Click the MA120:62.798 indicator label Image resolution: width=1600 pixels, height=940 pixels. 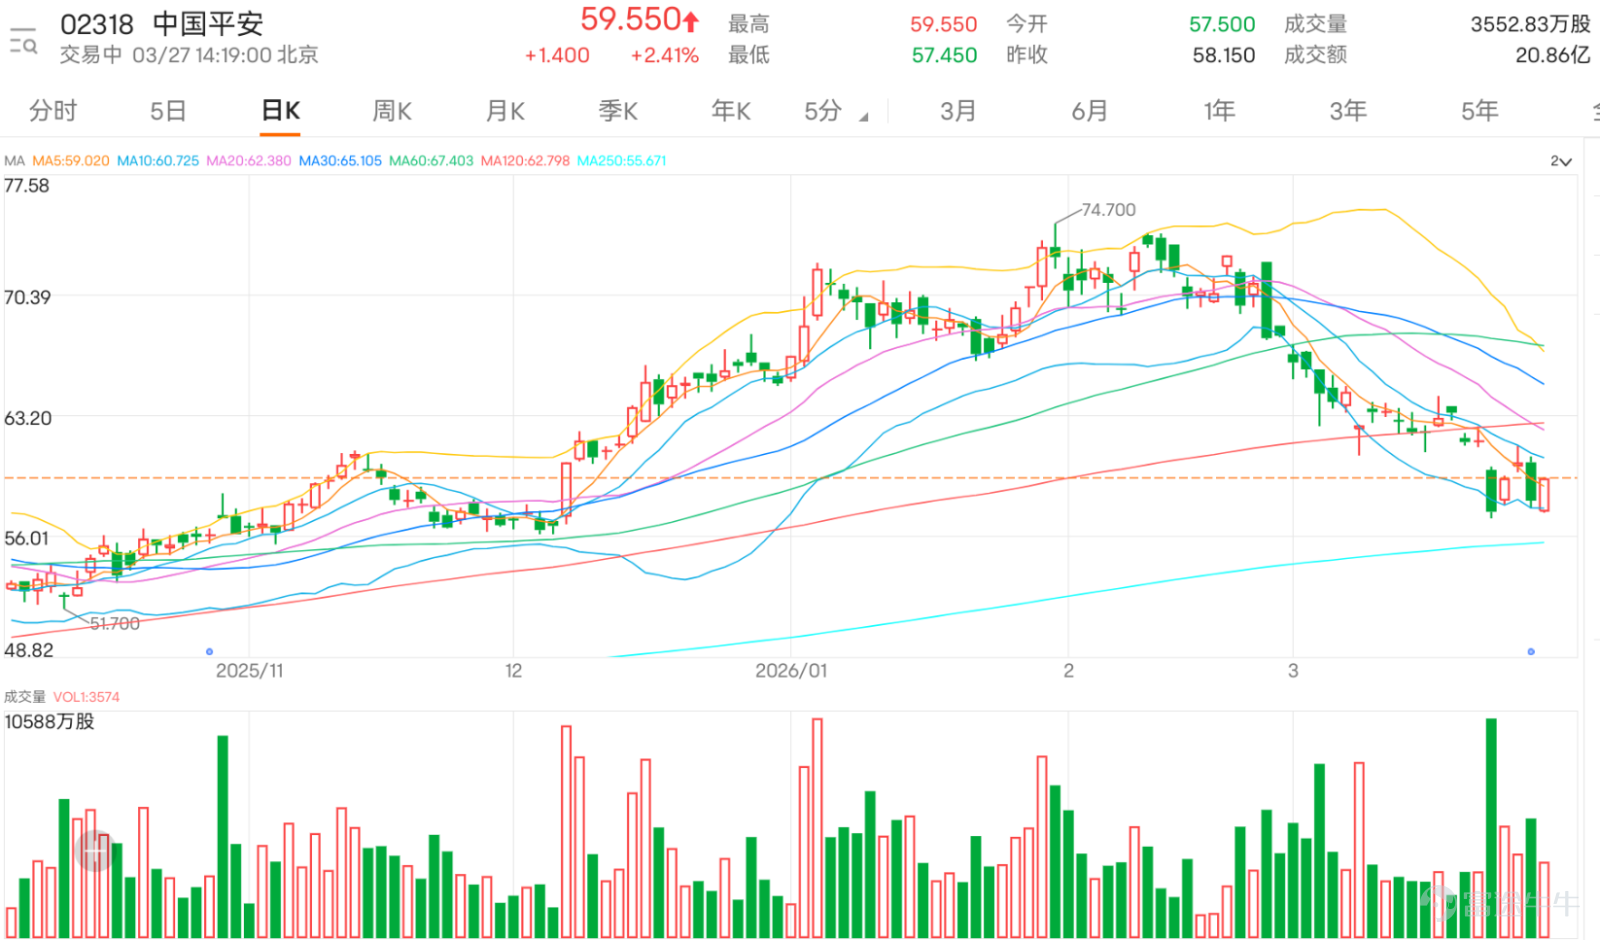525,161
